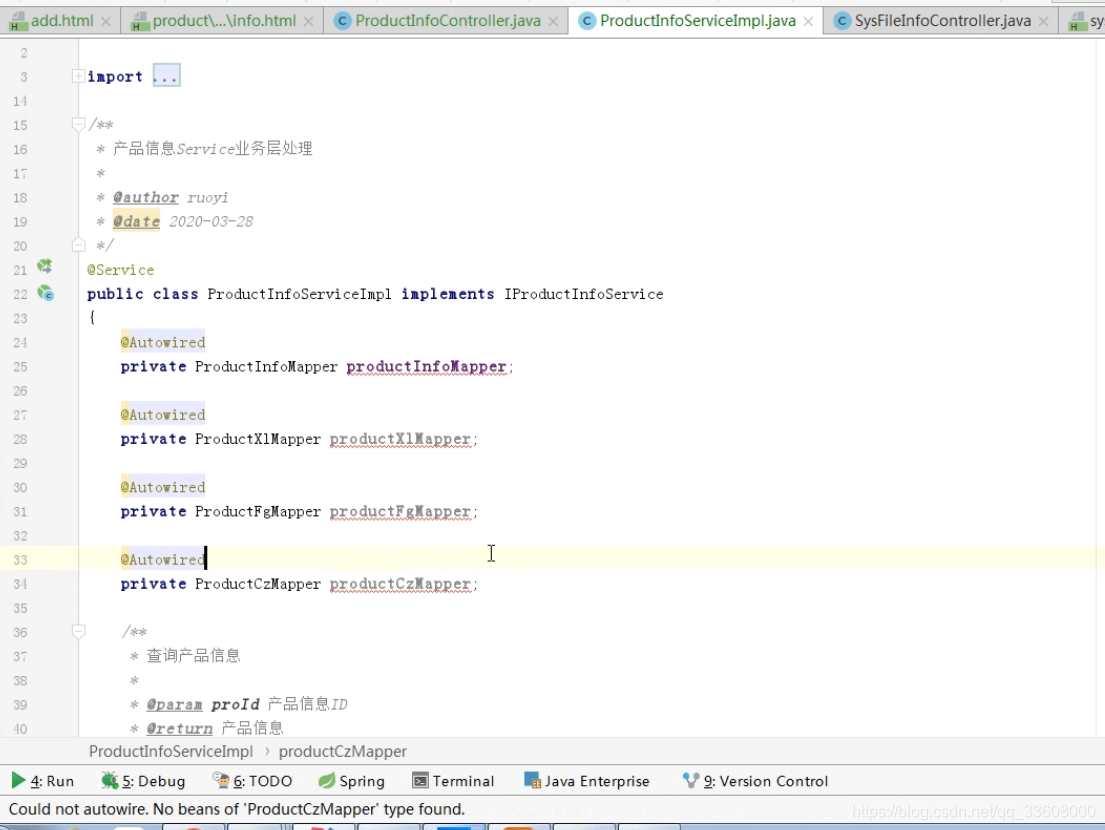
Task: Click the @Autowired annotation on line 30
Action: [x=163, y=488]
